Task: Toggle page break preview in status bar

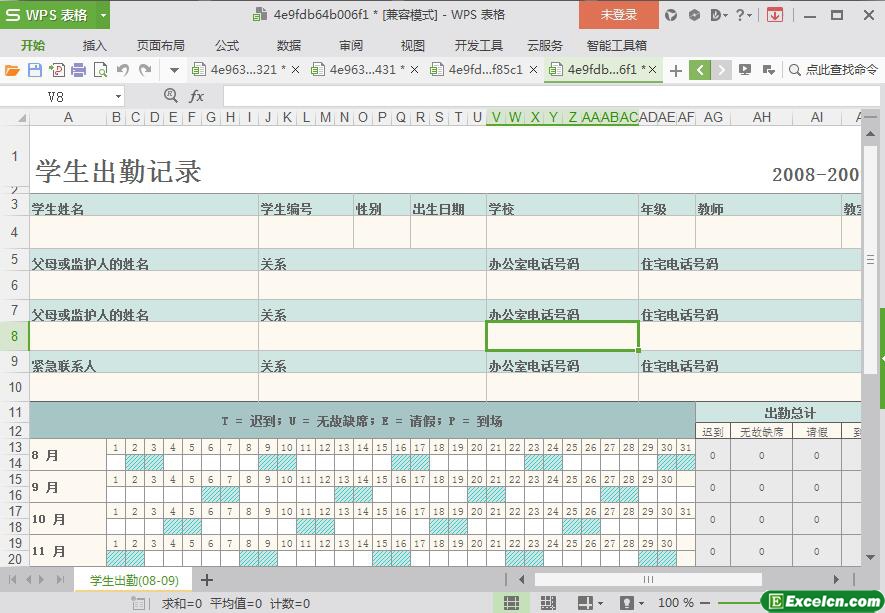Action: pyautogui.click(x=547, y=603)
